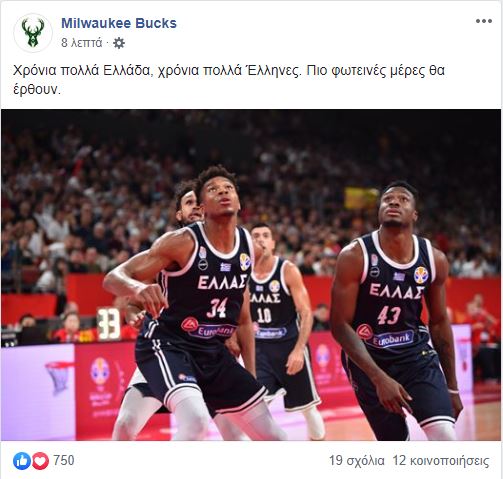
Task: Open the Milwaukee Bucks page name link
Action: pos(119,23)
